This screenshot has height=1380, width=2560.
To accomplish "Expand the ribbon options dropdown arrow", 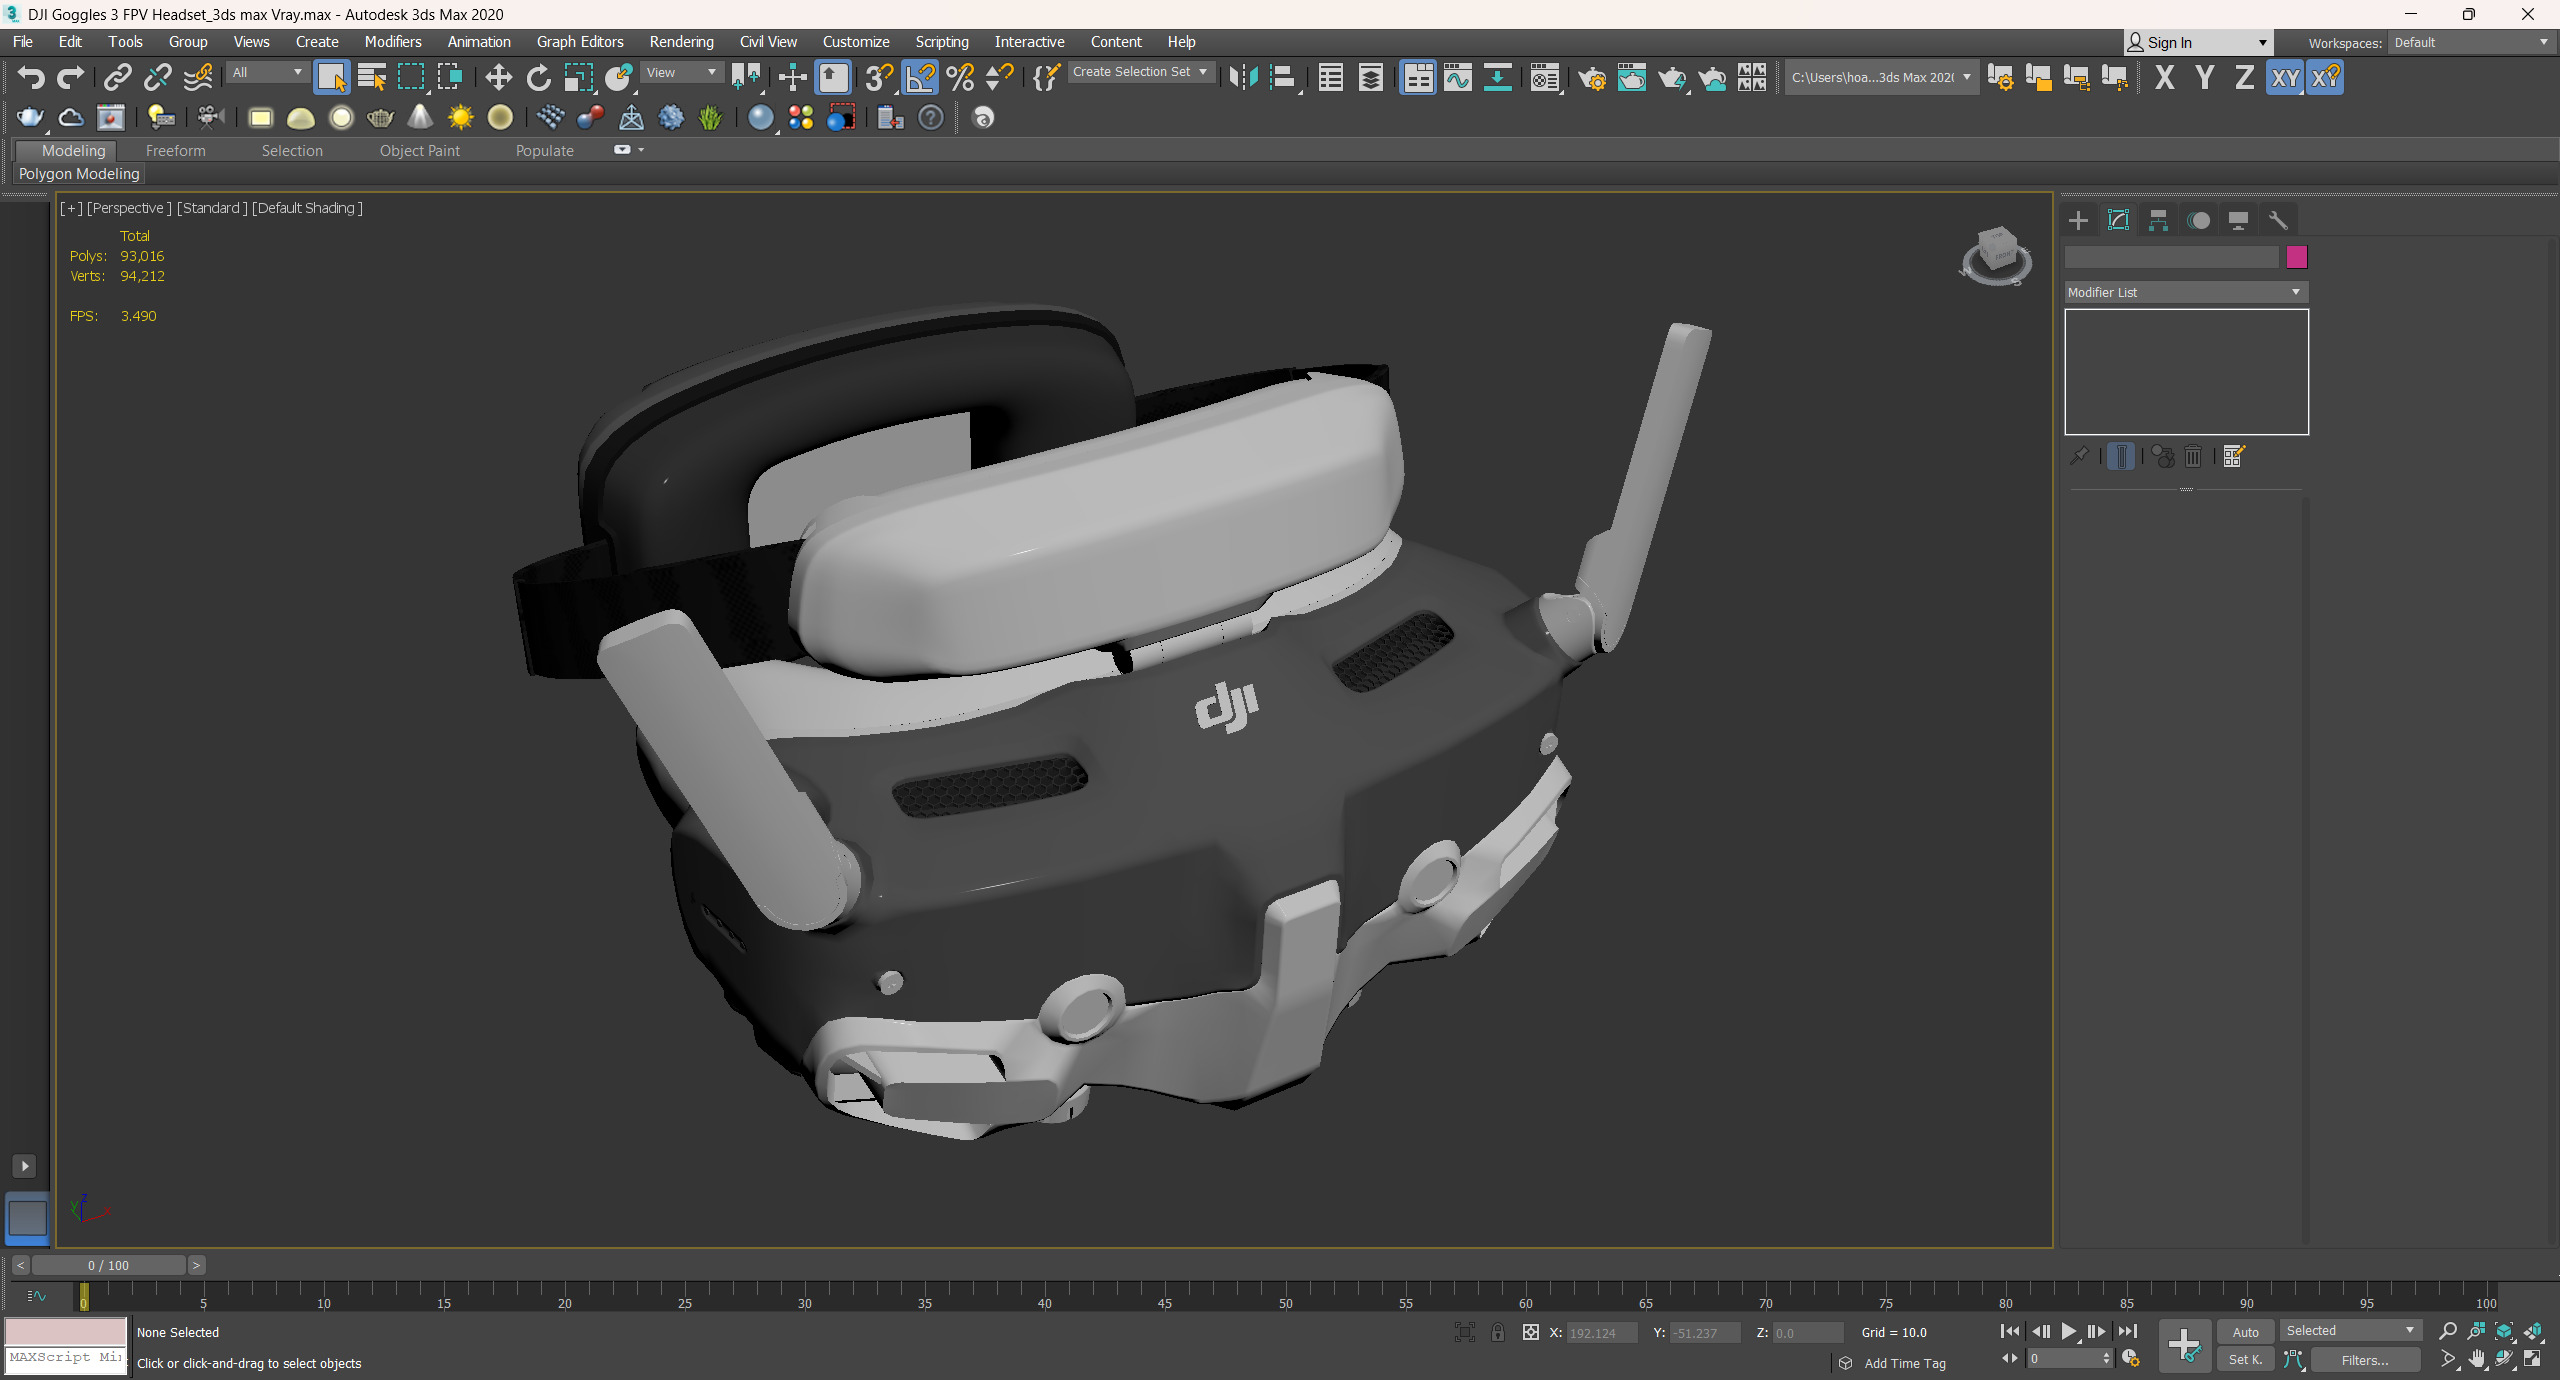I will pyautogui.click(x=641, y=150).
